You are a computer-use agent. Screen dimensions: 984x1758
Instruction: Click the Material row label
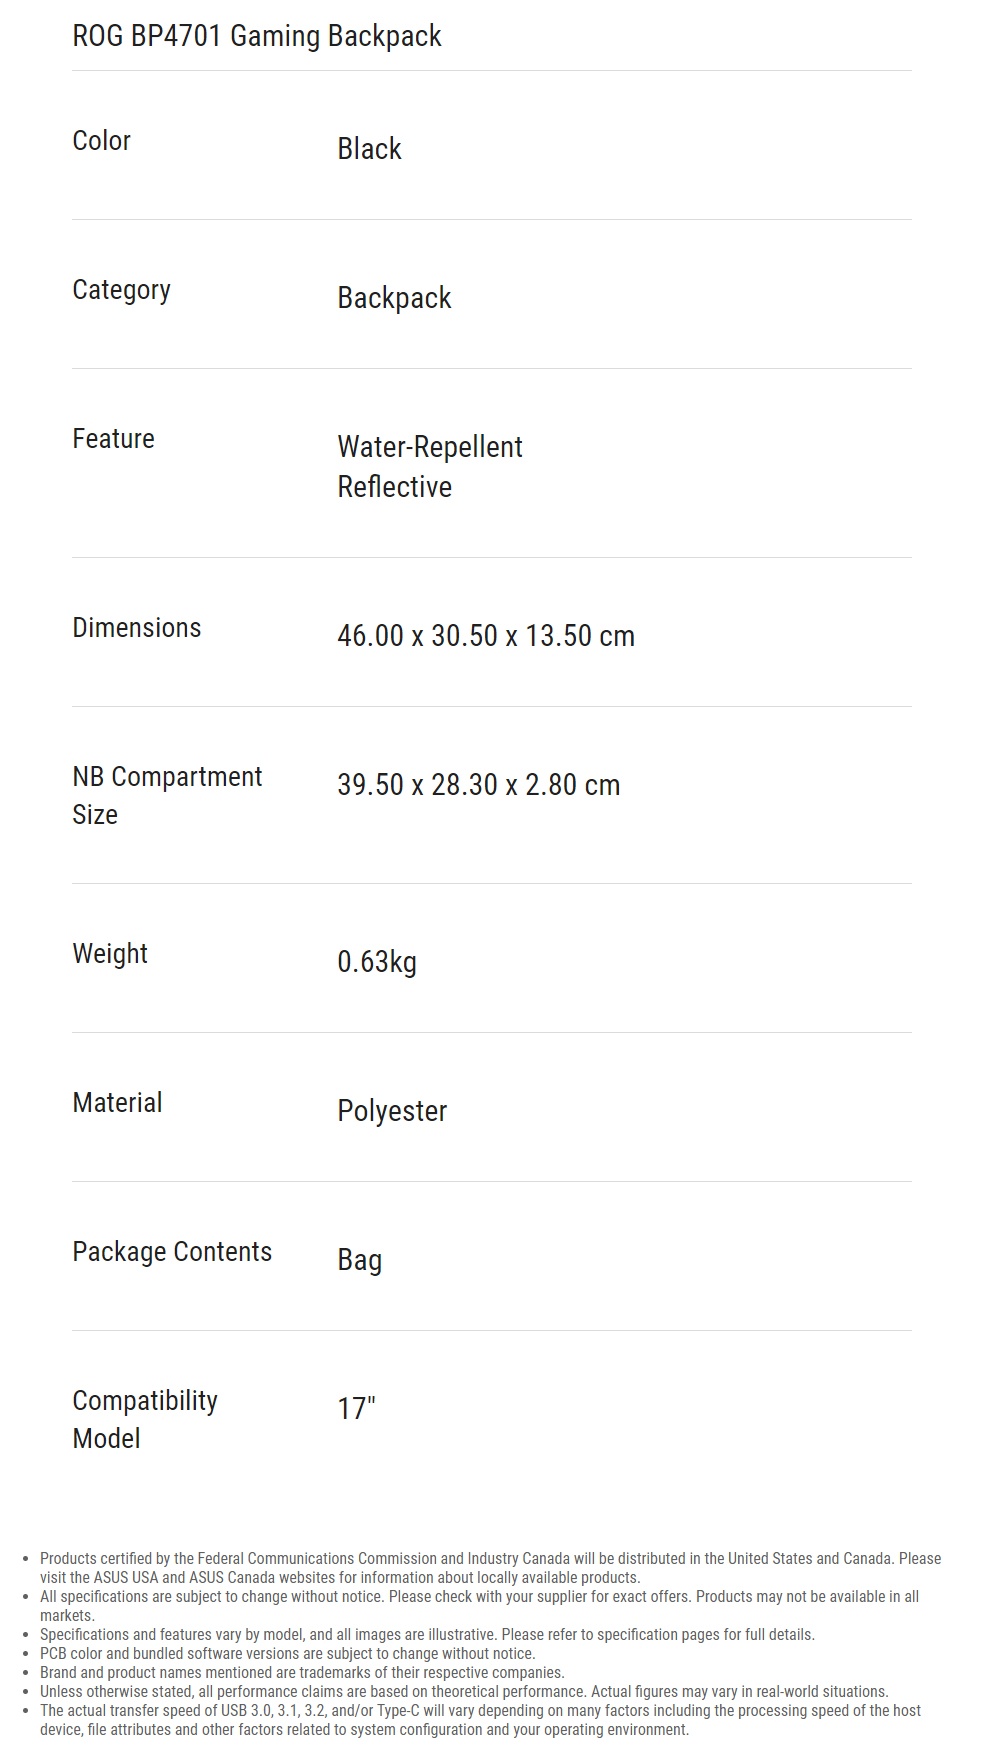coord(117,1103)
